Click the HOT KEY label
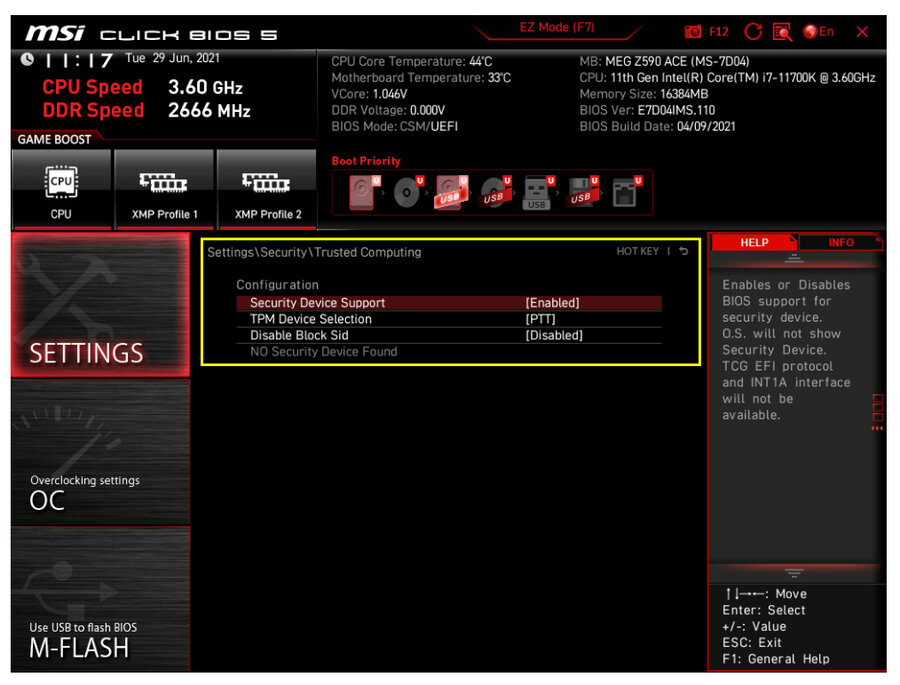 tap(637, 251)
